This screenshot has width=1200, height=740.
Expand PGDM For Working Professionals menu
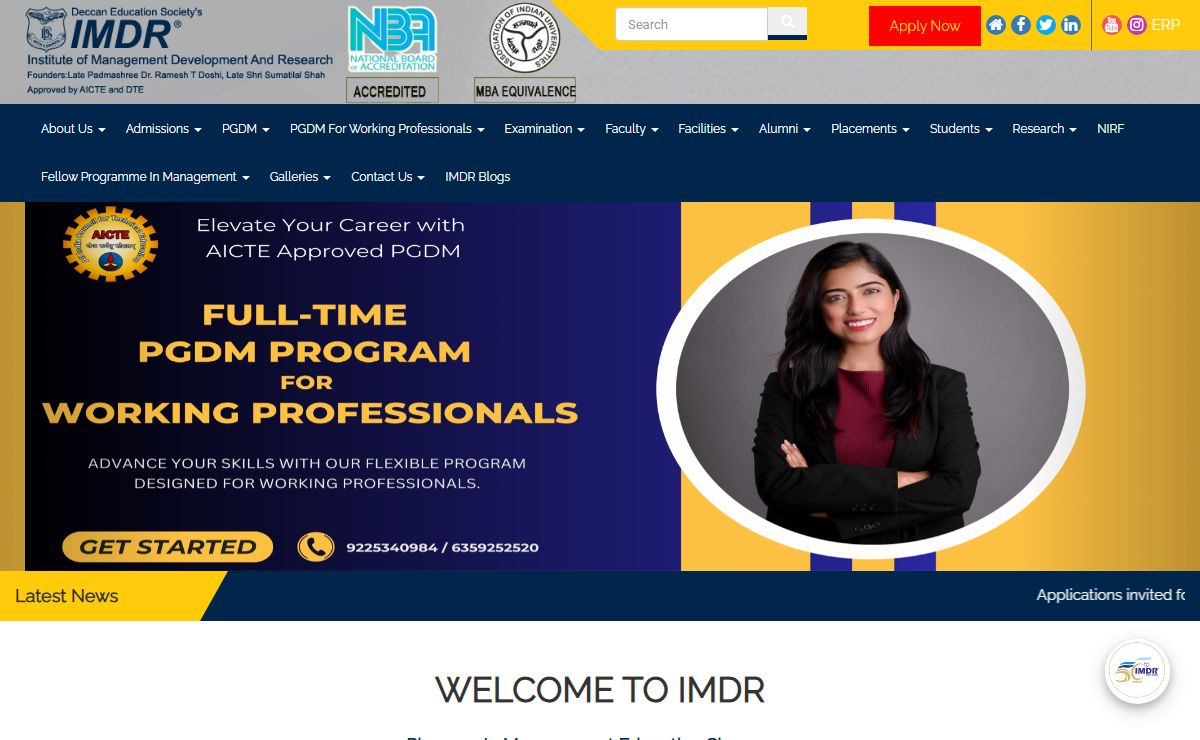[387, 129]
